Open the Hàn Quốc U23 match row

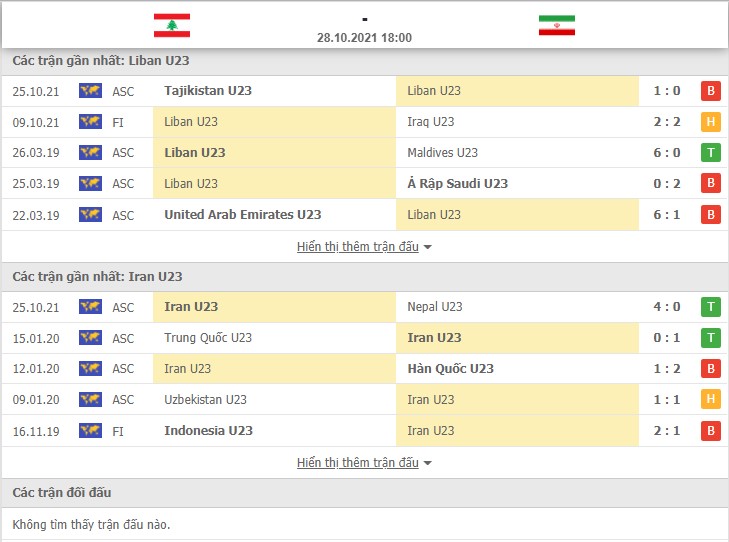tap(364, 369)
